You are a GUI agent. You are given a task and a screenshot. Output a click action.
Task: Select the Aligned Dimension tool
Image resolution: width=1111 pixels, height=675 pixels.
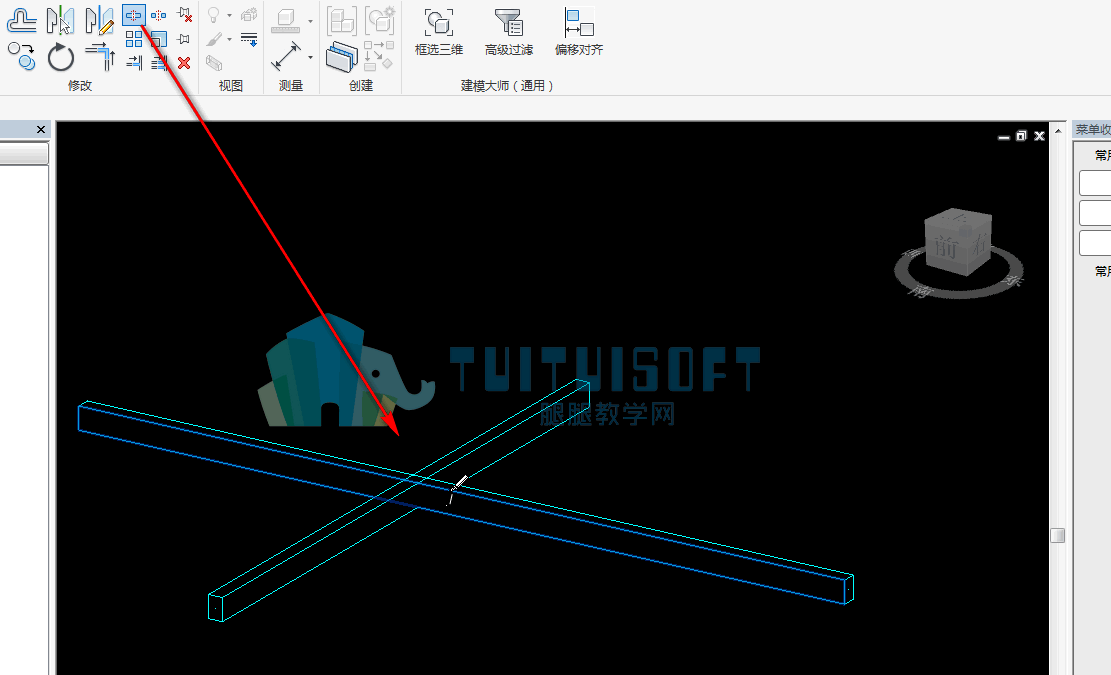coord(286,57)
